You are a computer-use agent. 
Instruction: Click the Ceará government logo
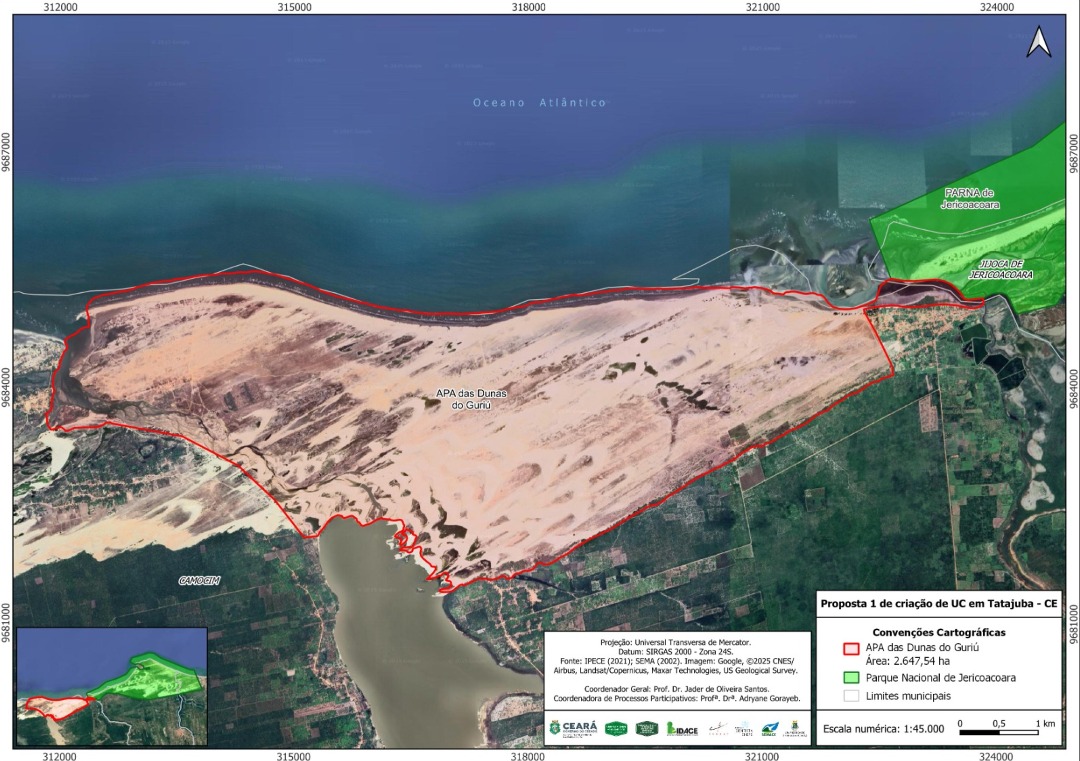pyautogui.click(x=573, y=728)
